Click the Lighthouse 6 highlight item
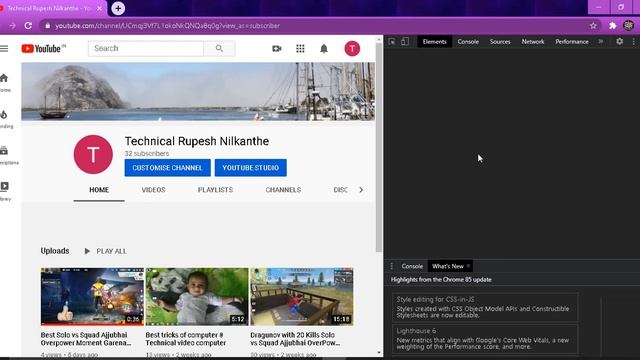640x360 pixels. [485, 338]
